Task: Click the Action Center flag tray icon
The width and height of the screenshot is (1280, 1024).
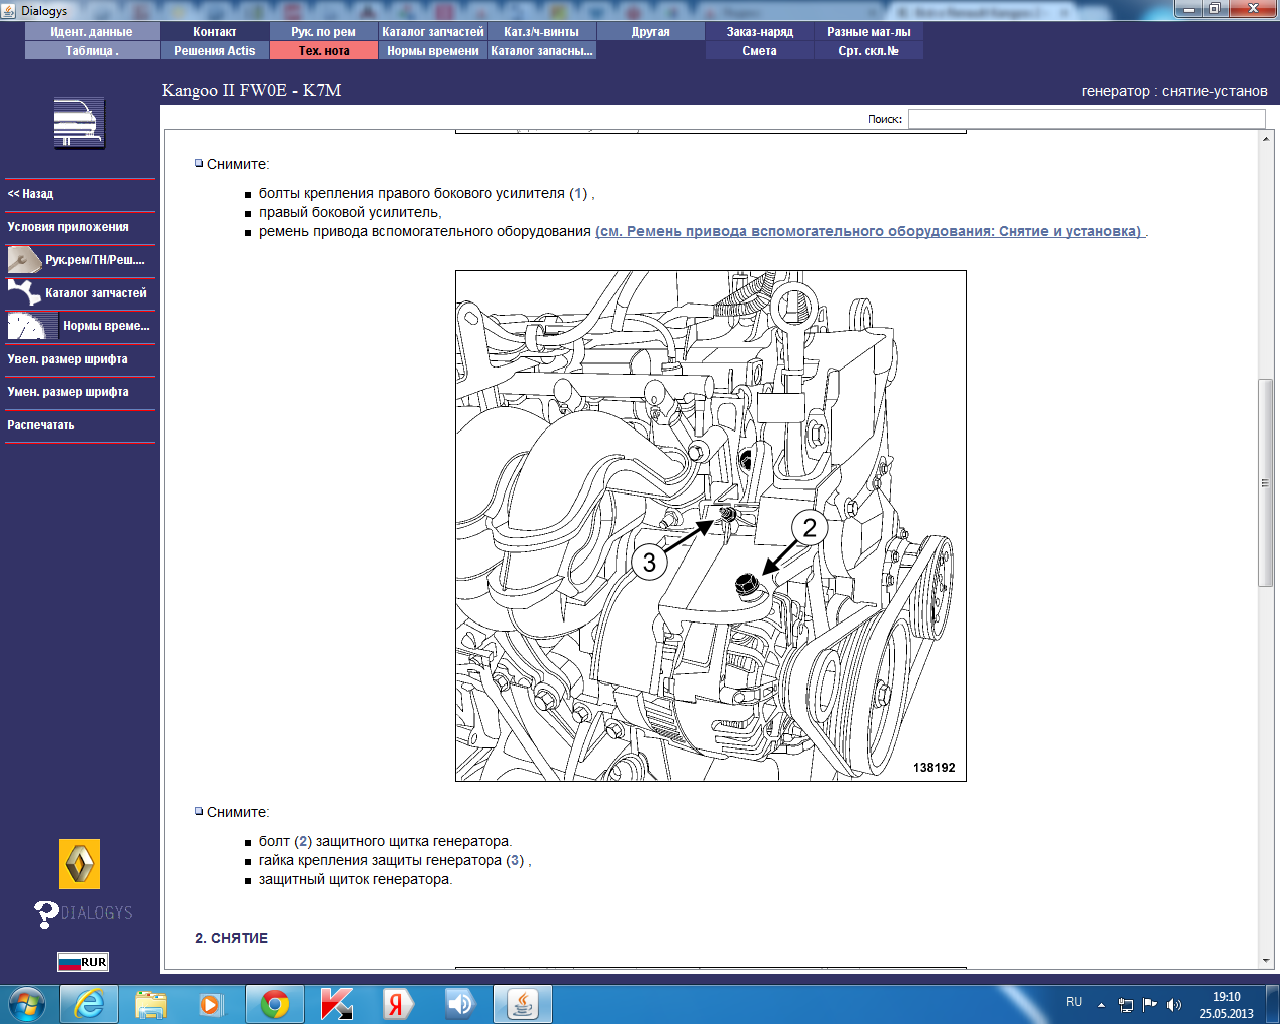Action: click(1150, 1004)
